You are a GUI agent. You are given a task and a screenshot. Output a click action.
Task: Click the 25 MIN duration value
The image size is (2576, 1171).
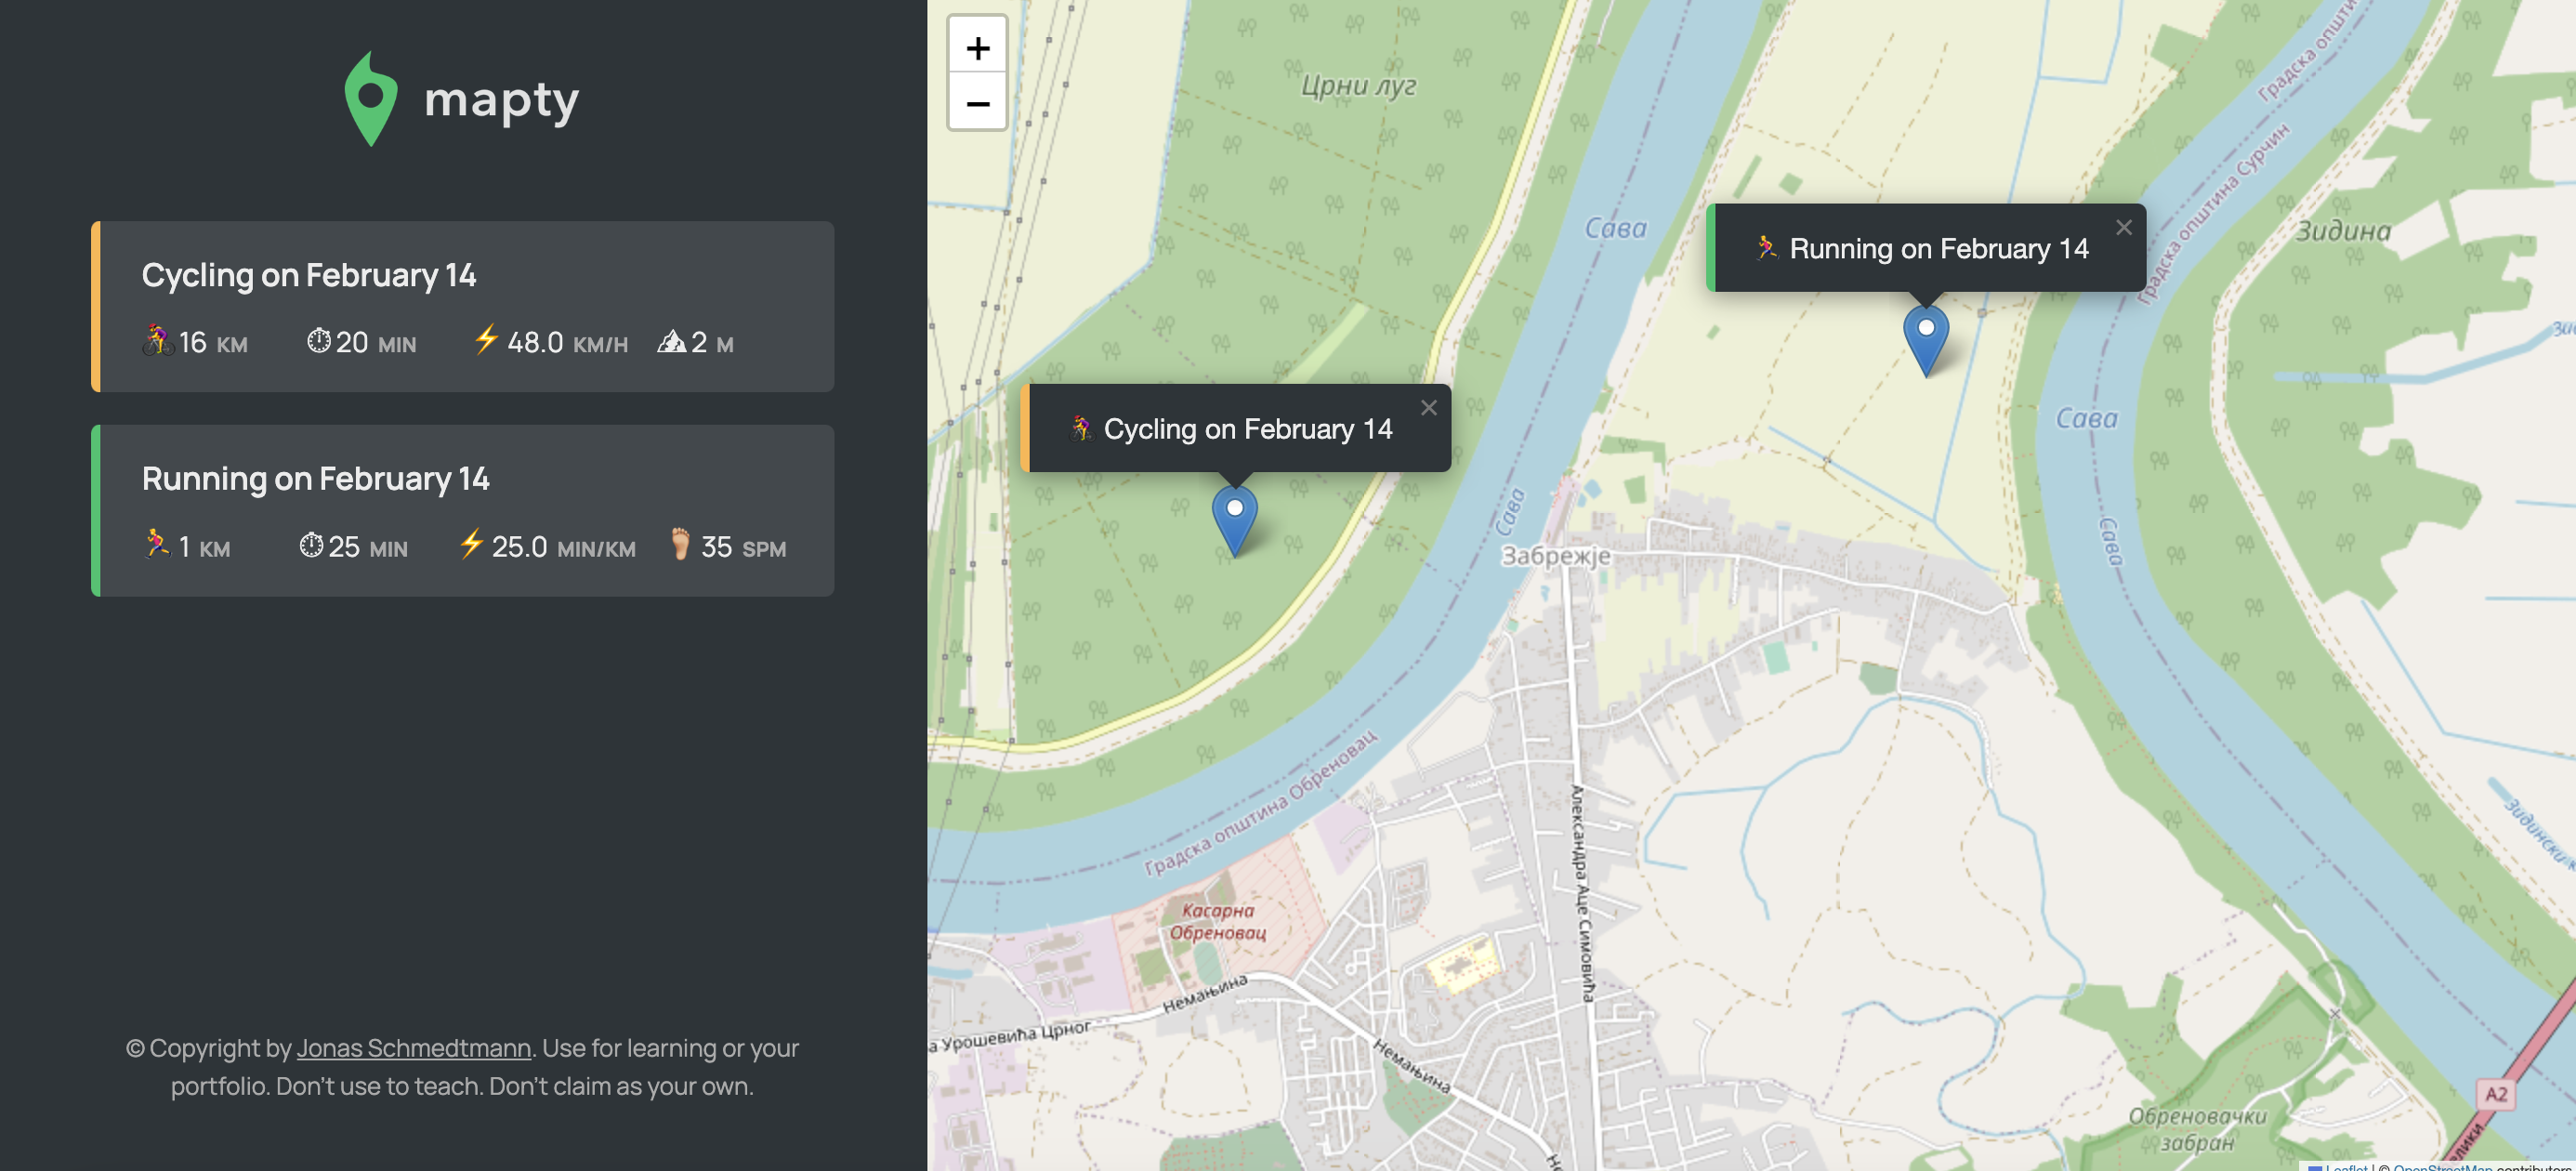(x=368, y=547)
